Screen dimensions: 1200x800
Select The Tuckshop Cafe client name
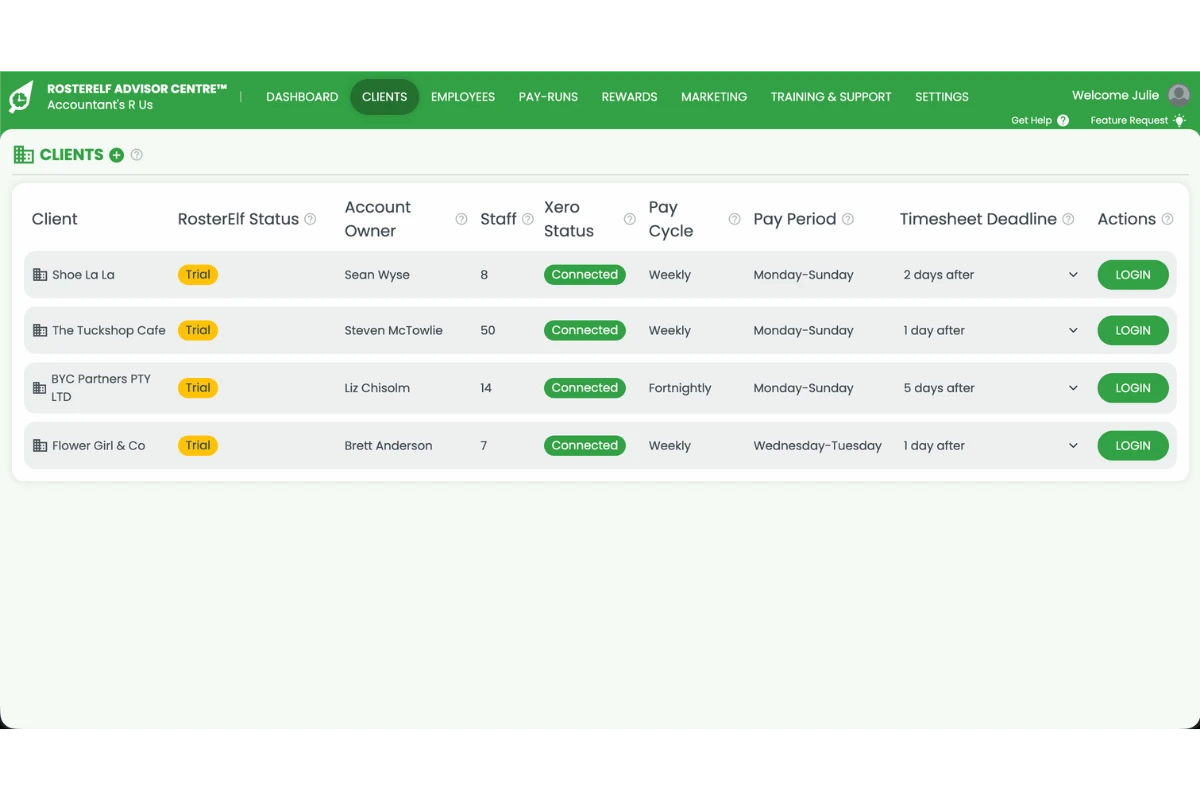(x=109, y=331)
